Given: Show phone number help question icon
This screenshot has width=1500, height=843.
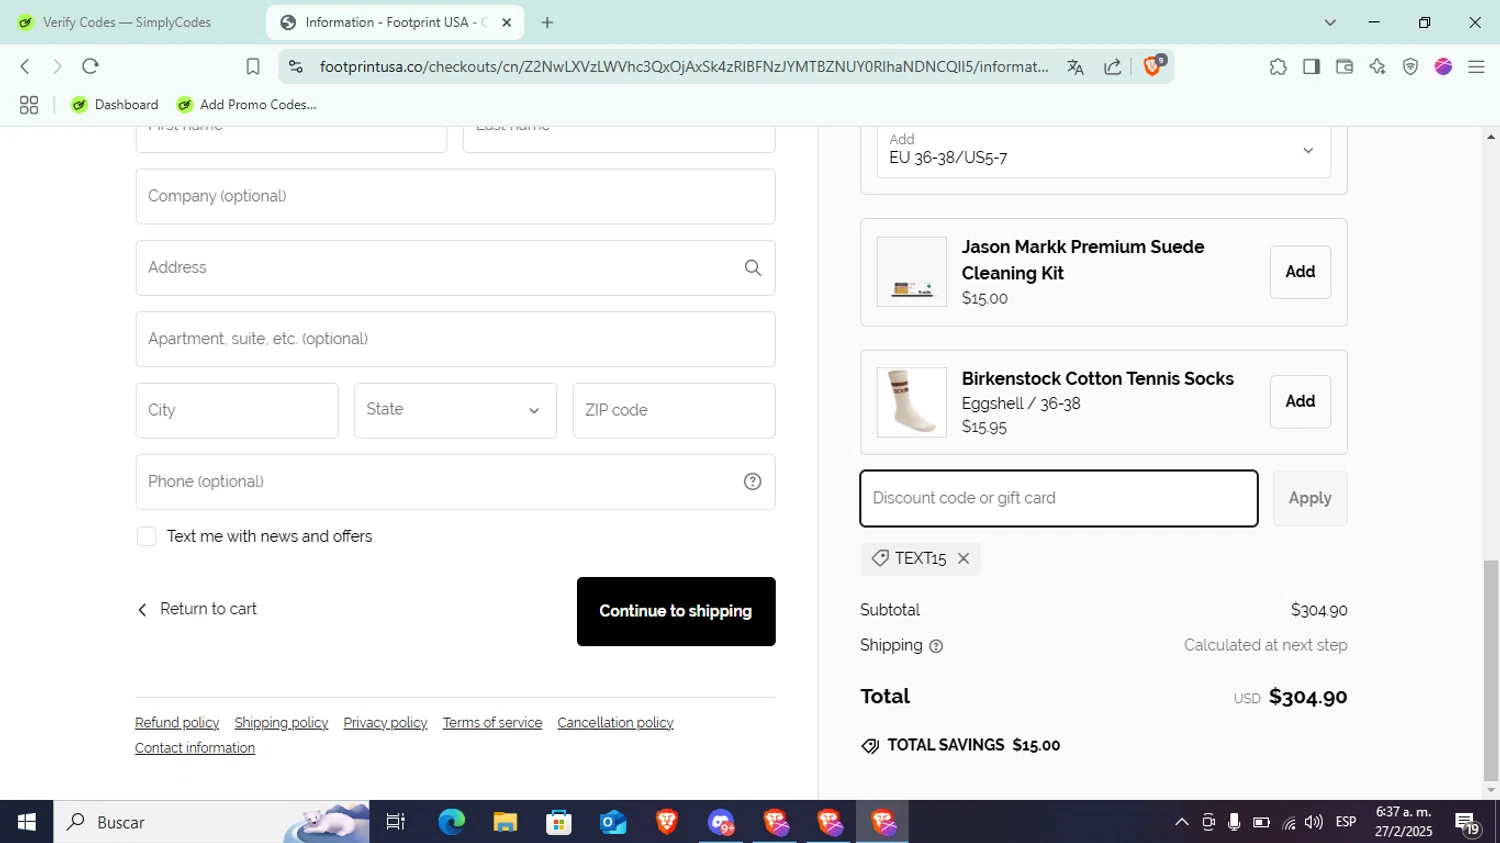Looking at the screenshot, I should [x=753, y=482].
